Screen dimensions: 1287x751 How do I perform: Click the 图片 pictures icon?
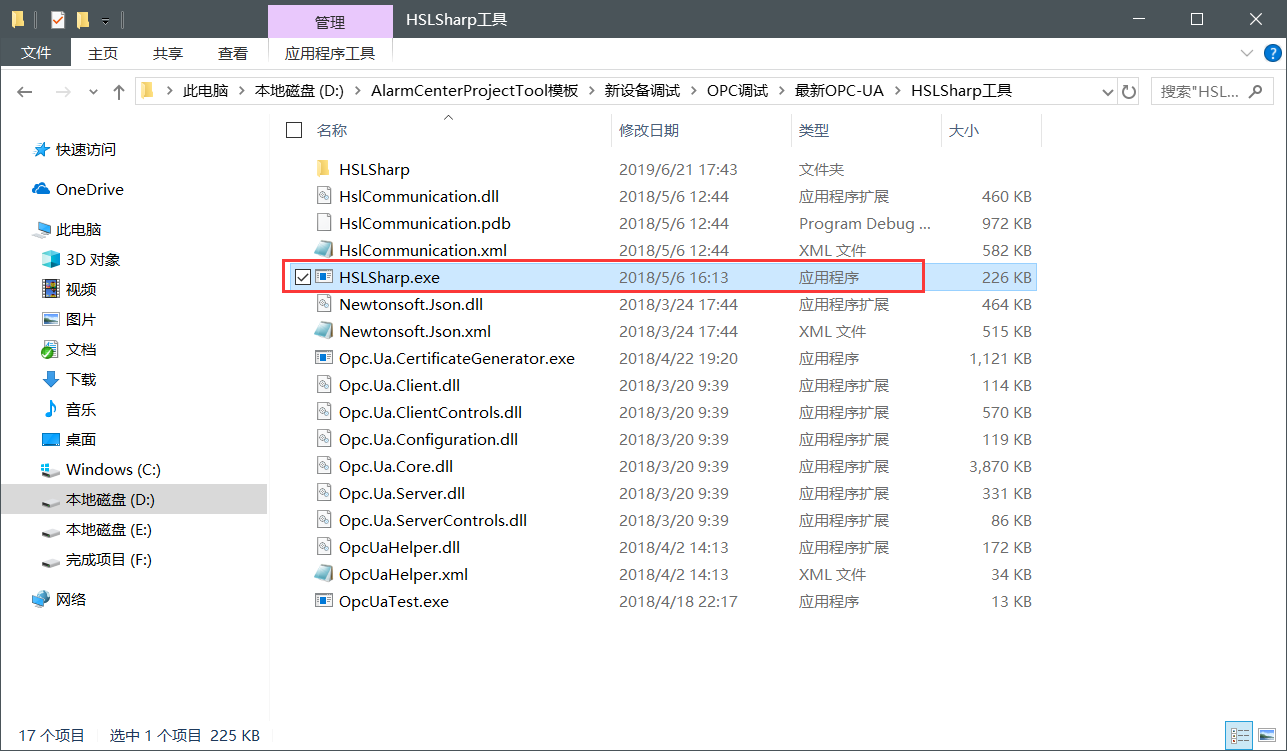point(51,319)
